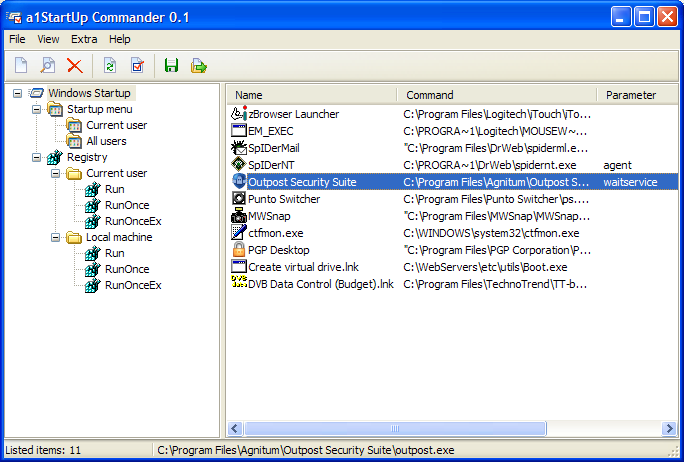Click the horizontal scrollbar right arrow

(669, 428)
